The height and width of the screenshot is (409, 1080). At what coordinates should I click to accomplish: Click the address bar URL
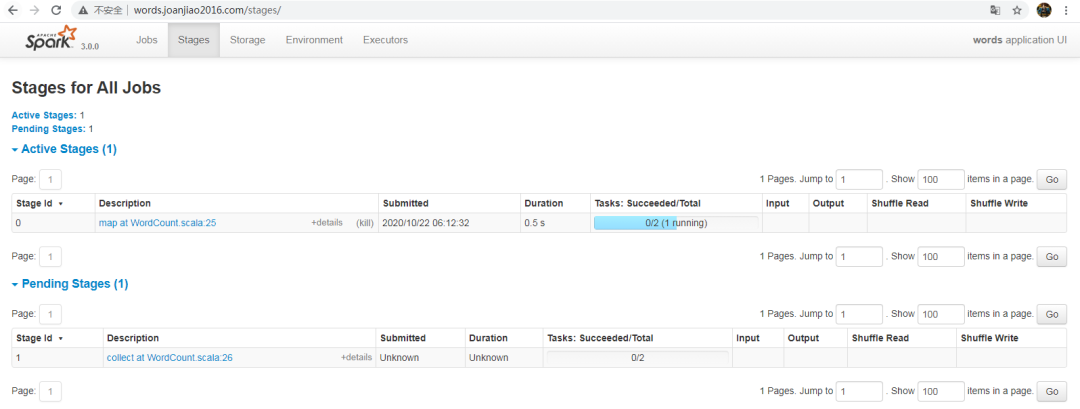tap(207, 10)
